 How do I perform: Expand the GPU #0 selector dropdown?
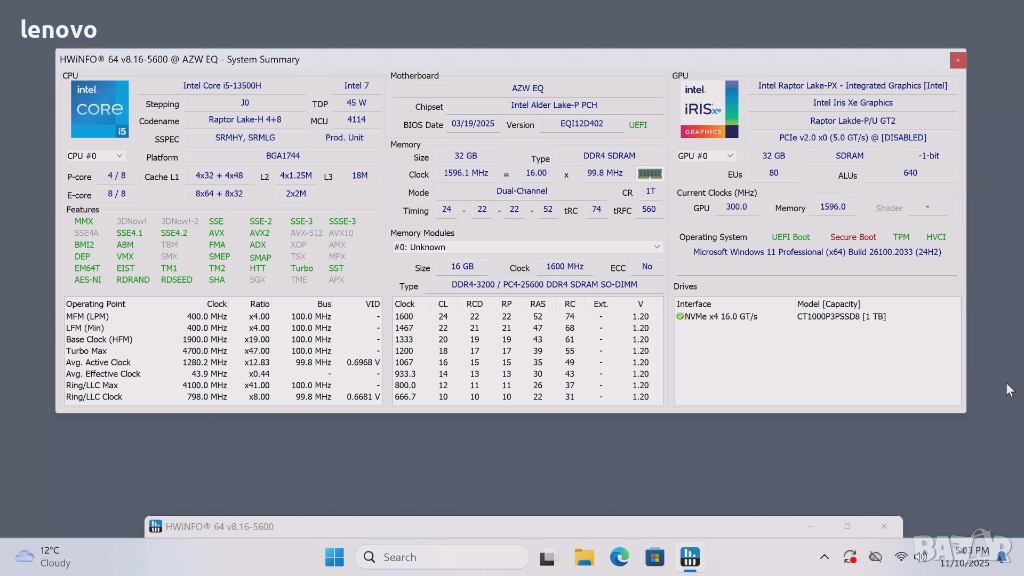706,156
